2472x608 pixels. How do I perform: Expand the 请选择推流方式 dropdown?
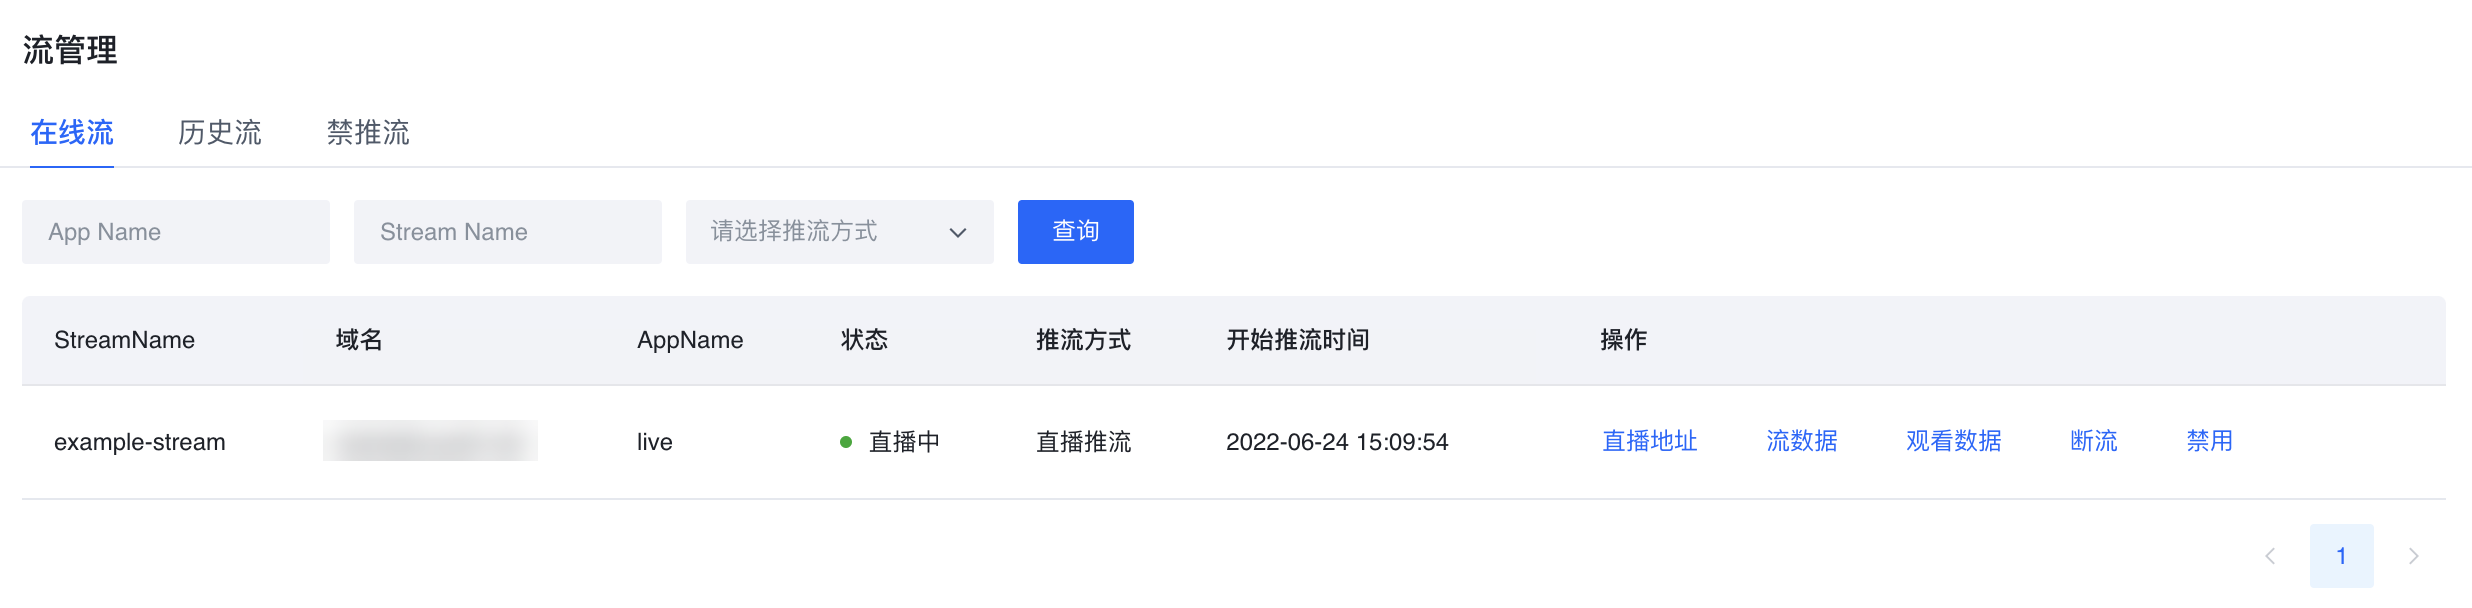(x=840, y=232)
